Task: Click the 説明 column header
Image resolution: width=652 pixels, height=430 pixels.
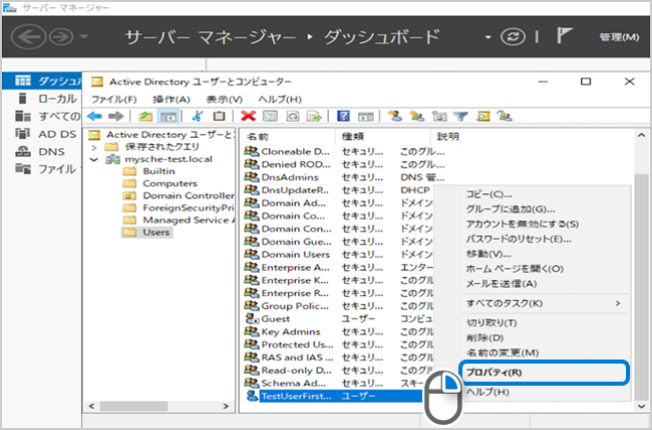Action: 447,136
